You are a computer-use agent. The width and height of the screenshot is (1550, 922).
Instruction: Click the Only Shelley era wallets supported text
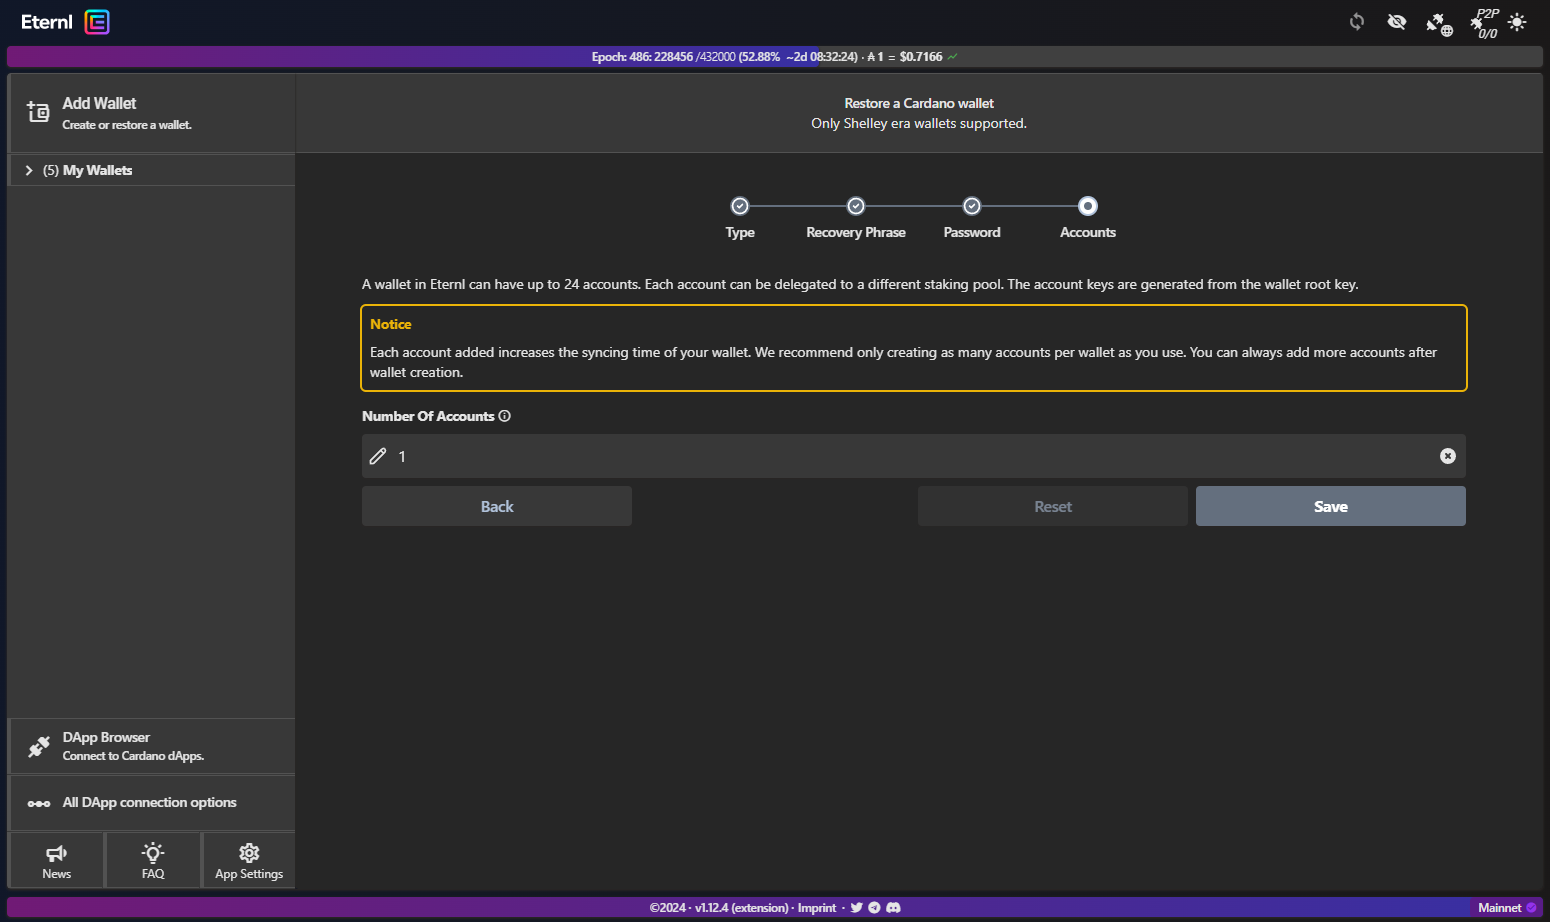919,123
